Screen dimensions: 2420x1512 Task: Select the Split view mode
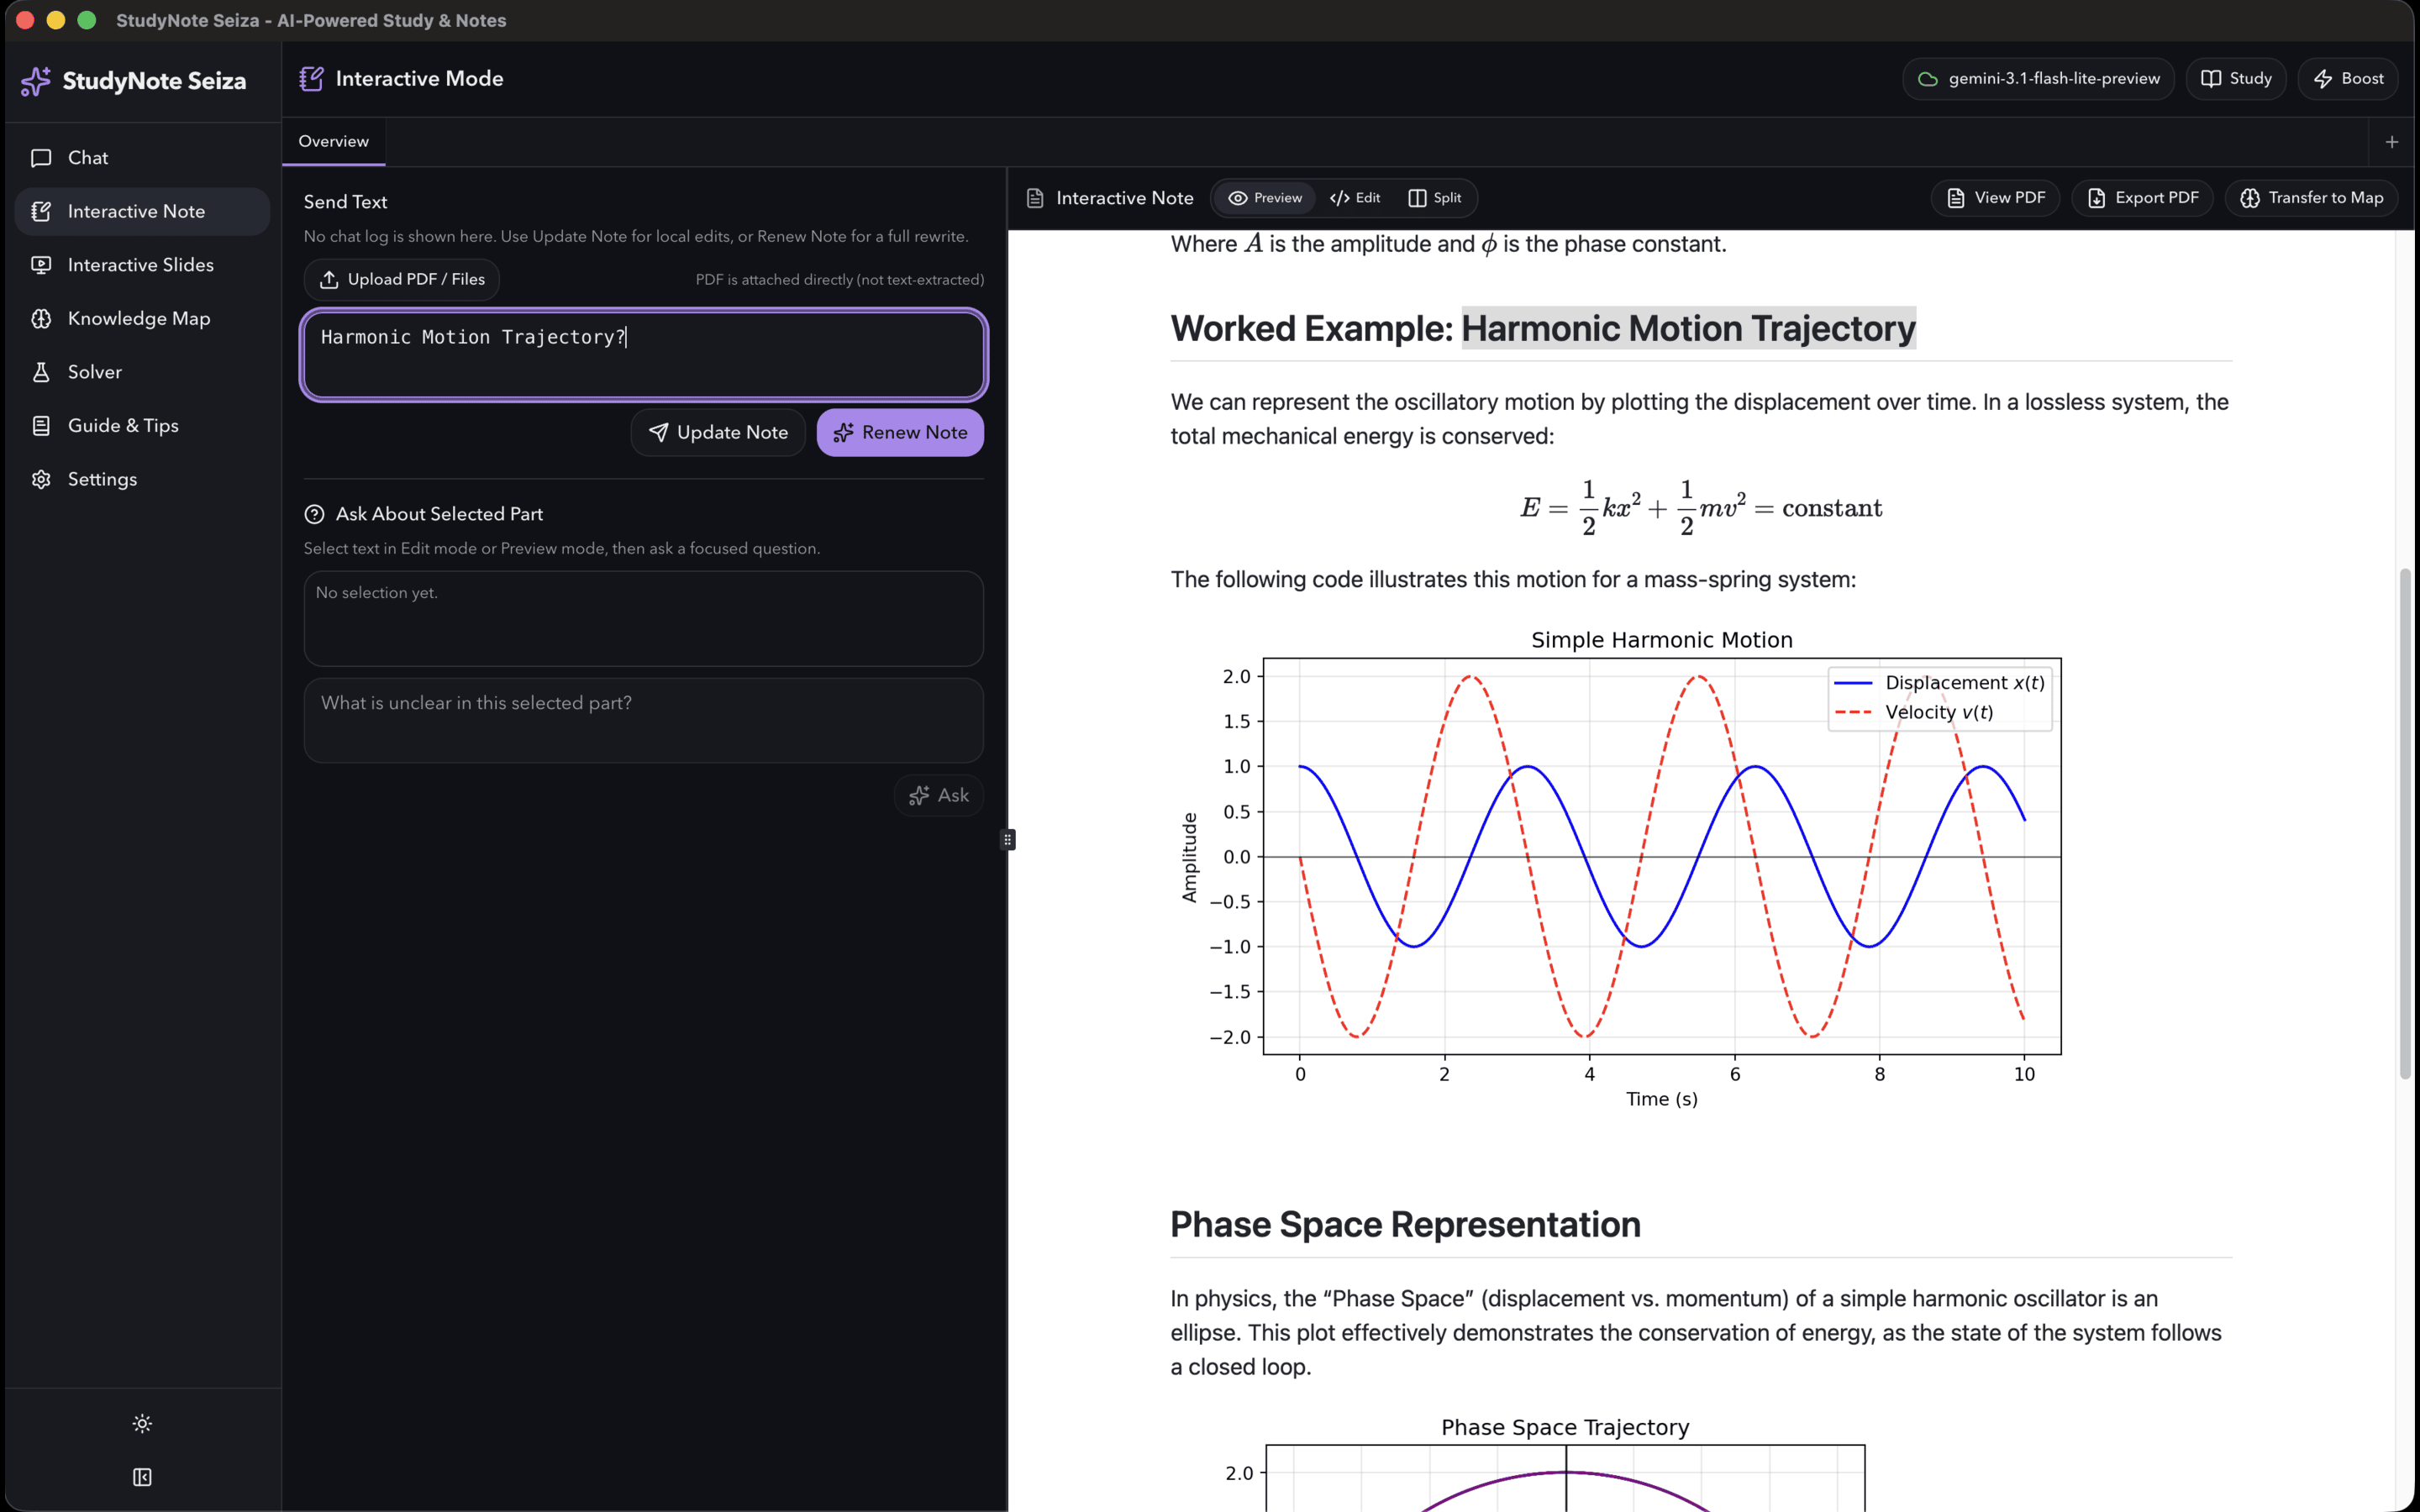[1435, 198]
